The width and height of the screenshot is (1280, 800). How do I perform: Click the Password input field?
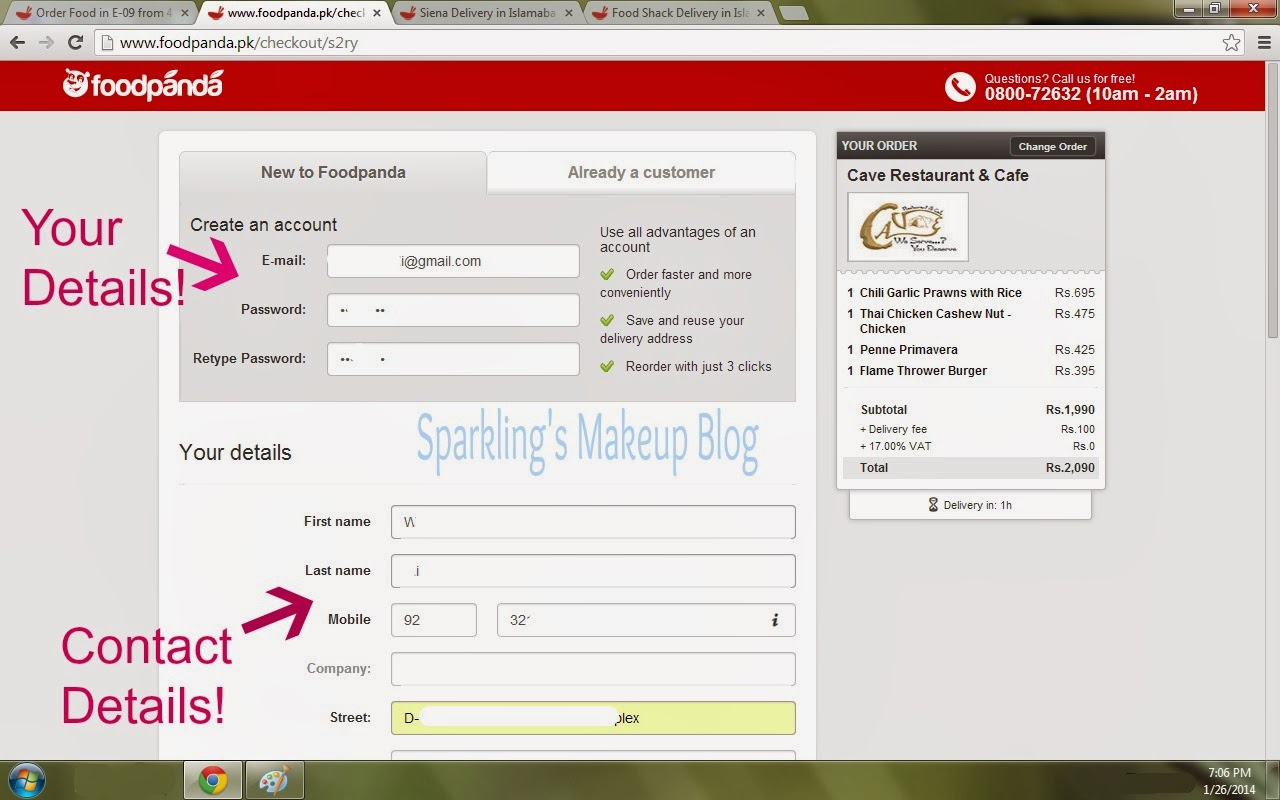click(x=453, y=310)
